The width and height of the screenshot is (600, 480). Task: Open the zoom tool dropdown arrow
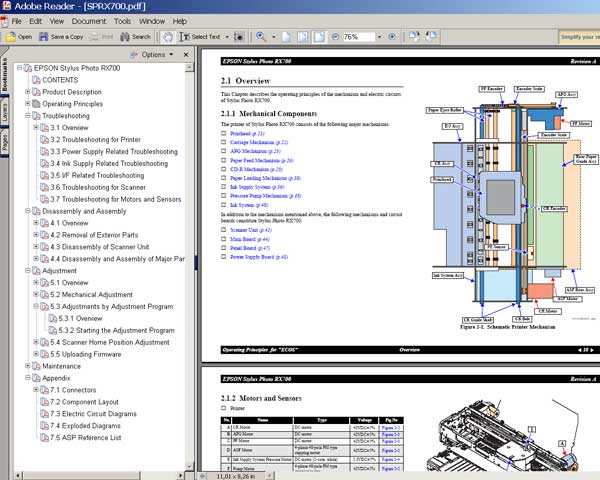point(274,37)
